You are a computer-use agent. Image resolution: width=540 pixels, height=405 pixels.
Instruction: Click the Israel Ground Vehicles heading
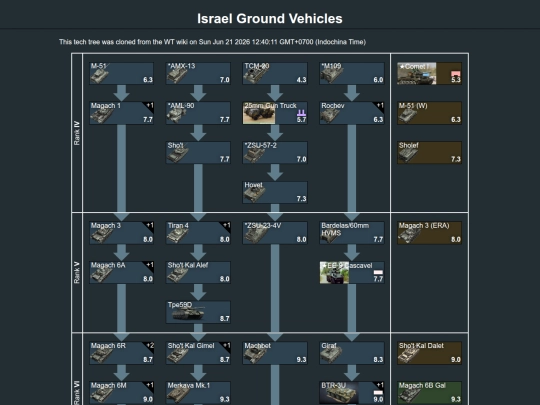click(270, 19)
